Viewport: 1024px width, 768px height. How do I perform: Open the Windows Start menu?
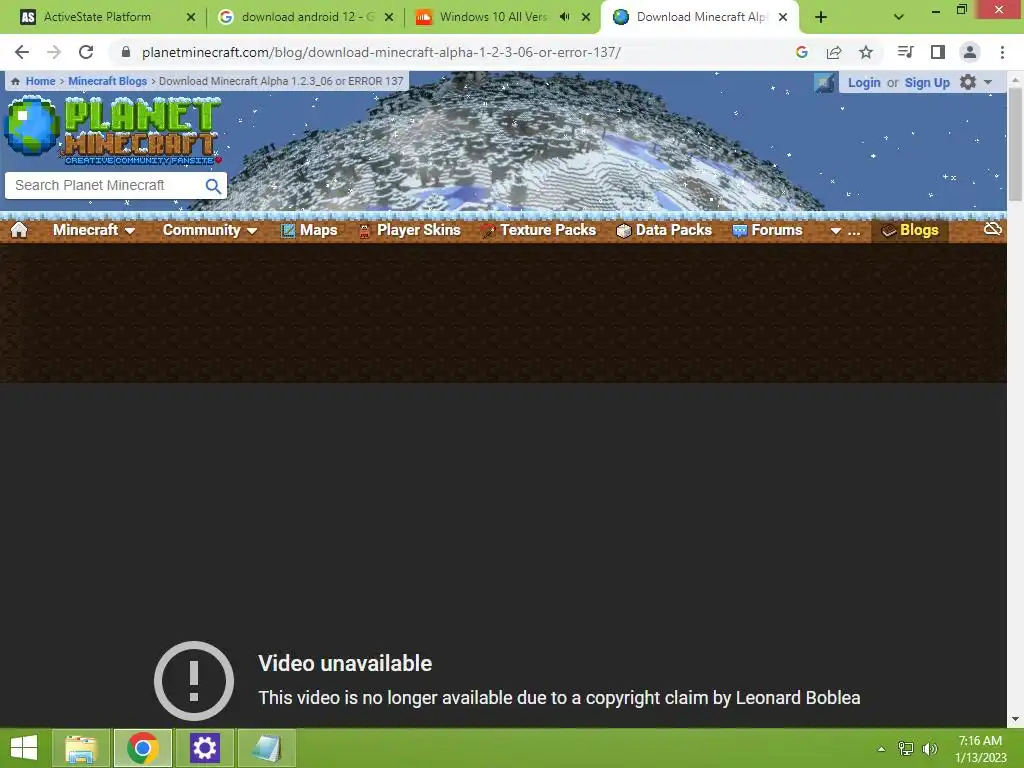pyautogui.click(x=24, y=748)
